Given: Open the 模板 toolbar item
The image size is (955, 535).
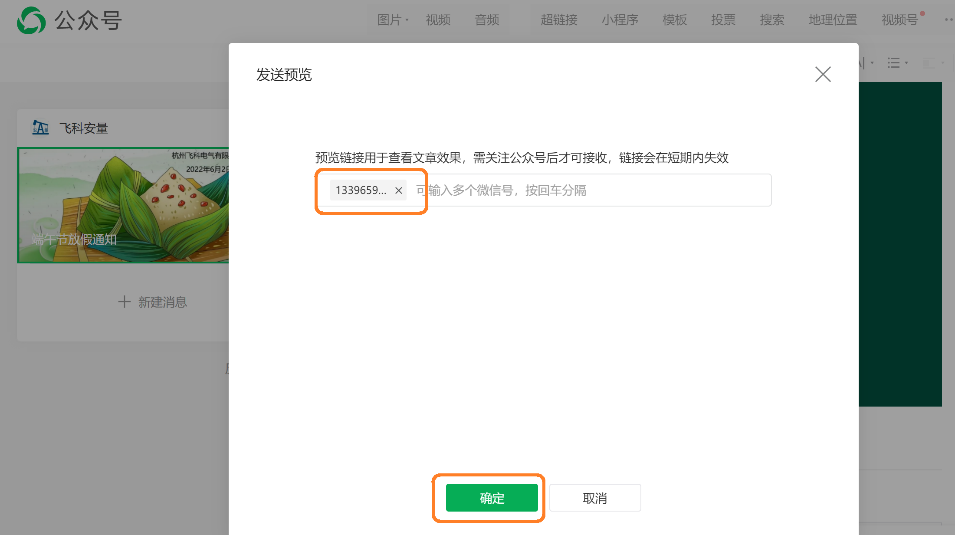Looking at the screenshot, I should coord(675,19).
